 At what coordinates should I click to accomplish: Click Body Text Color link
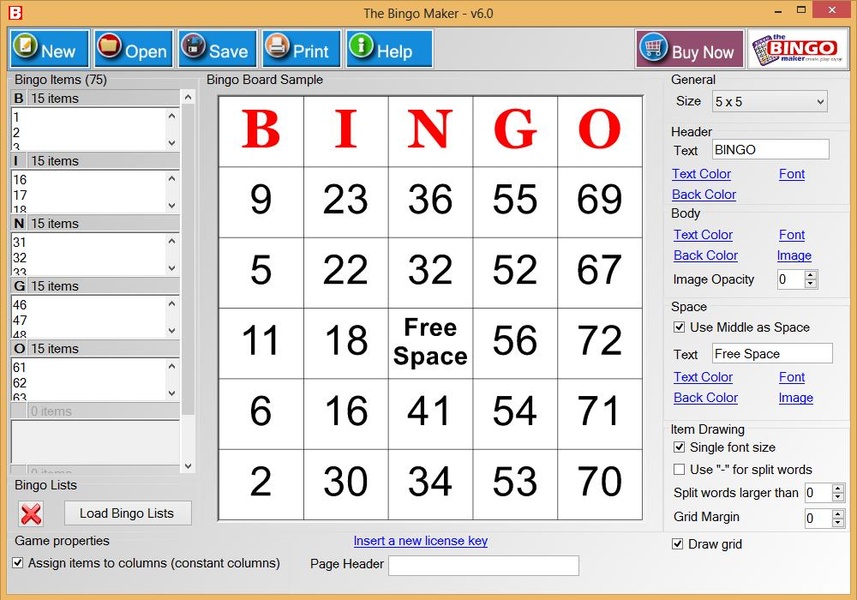pyautogui.click(x=703, y=235)
